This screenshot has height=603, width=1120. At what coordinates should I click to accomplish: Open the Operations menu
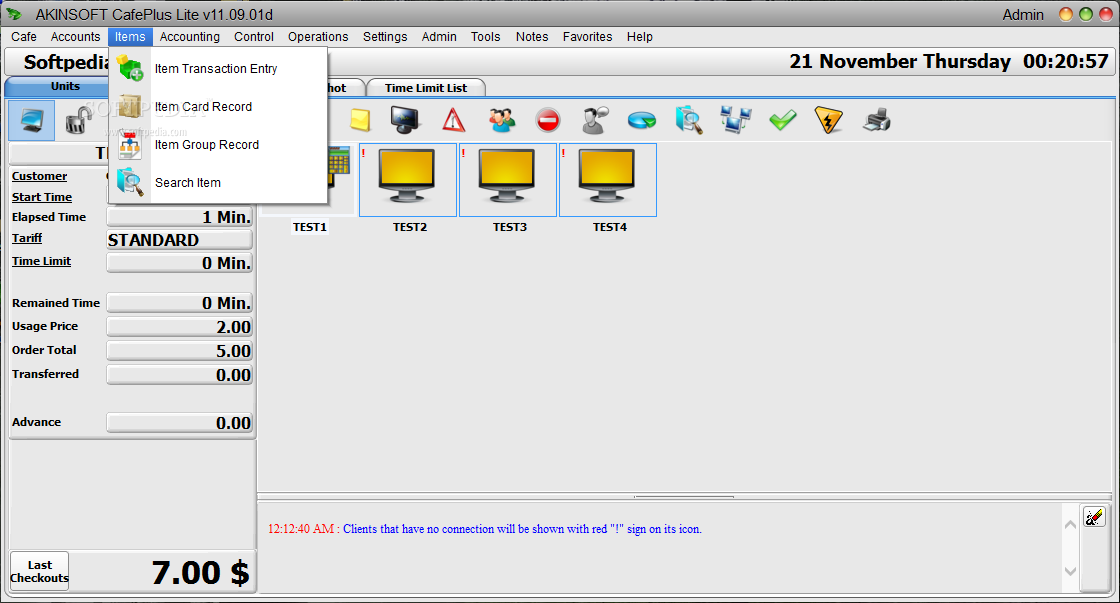click(x=318, y=36)
